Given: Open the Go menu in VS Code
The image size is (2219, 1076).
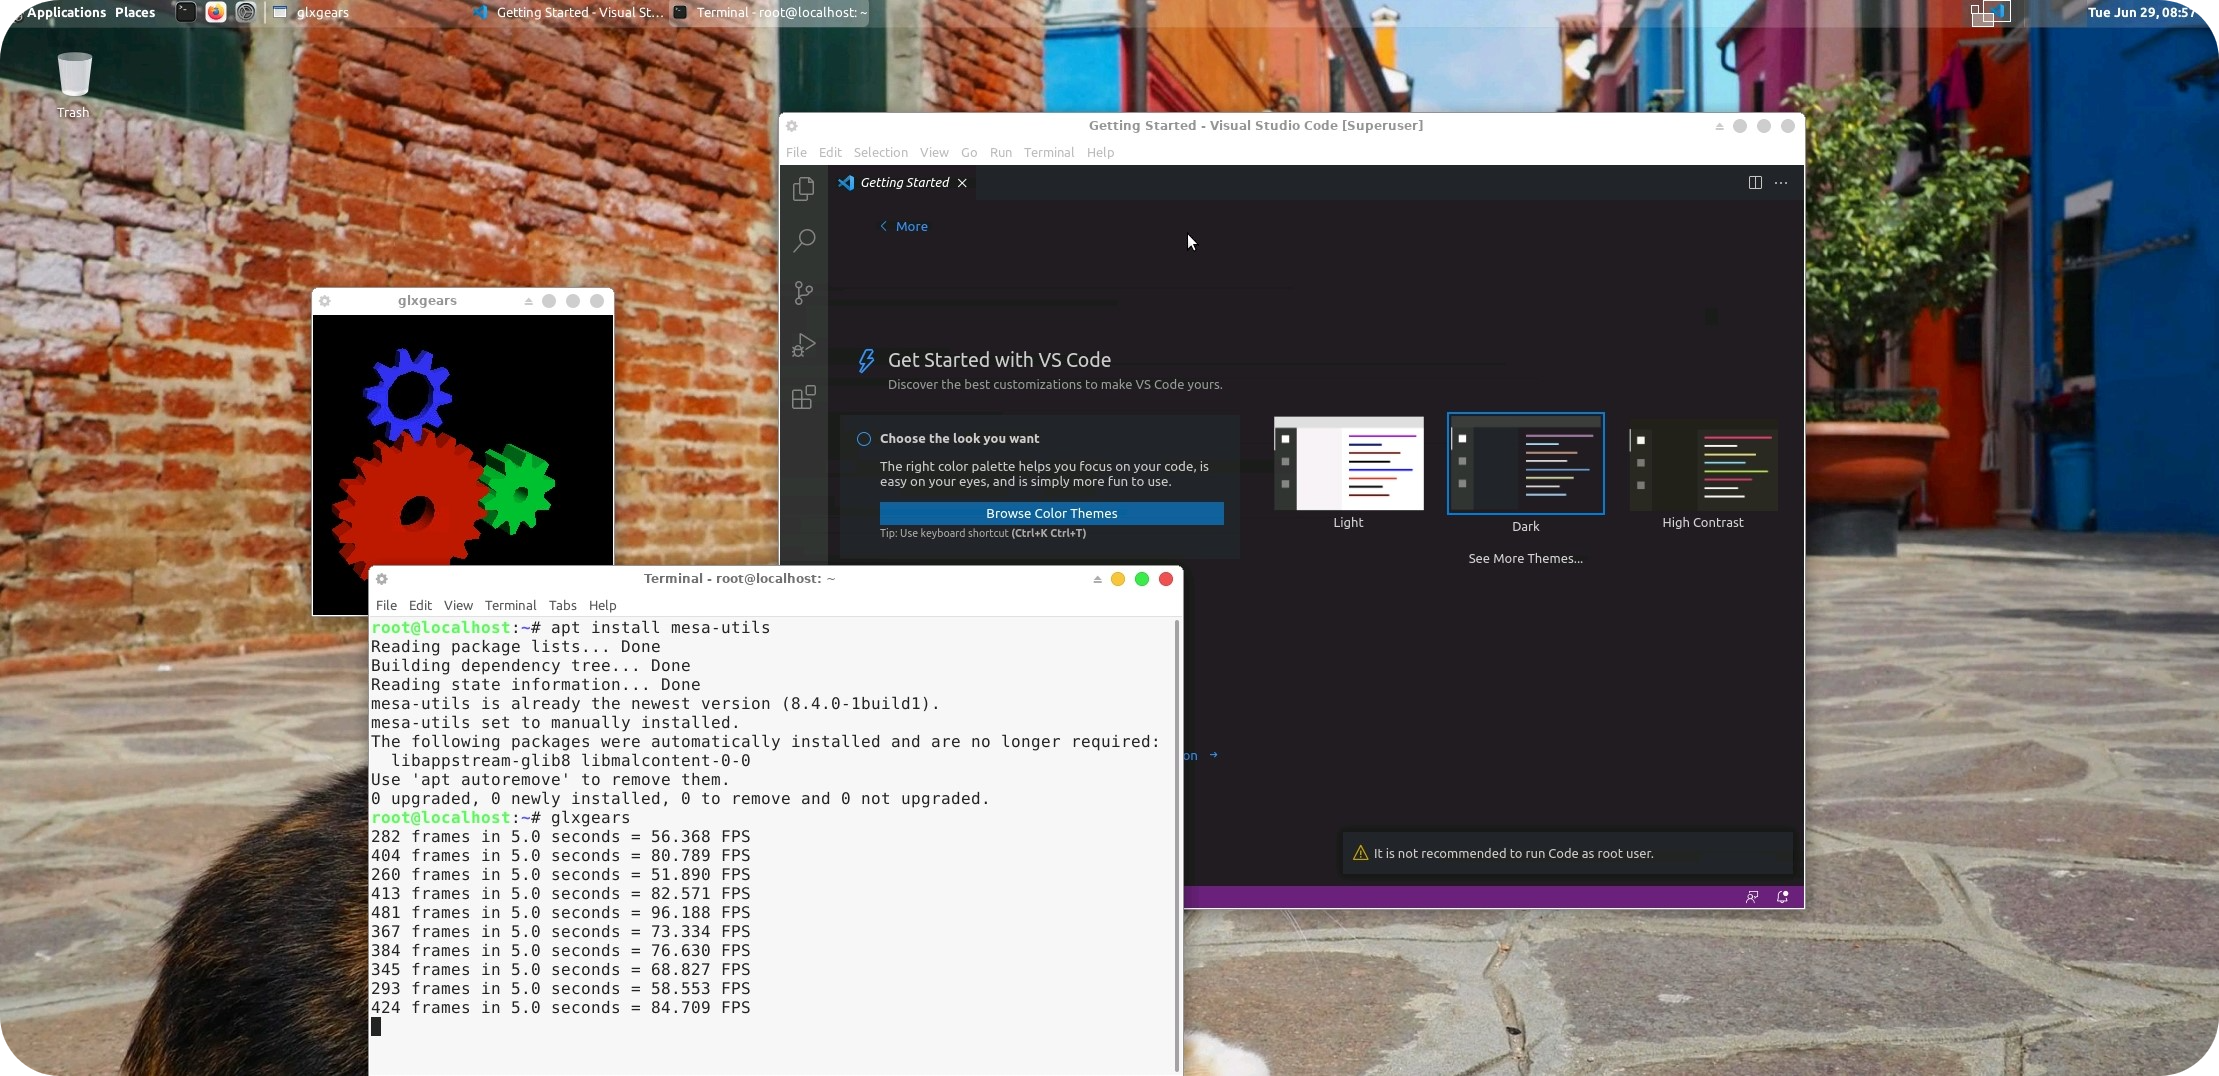Looking at the screenshot, I should pos(969,153).
